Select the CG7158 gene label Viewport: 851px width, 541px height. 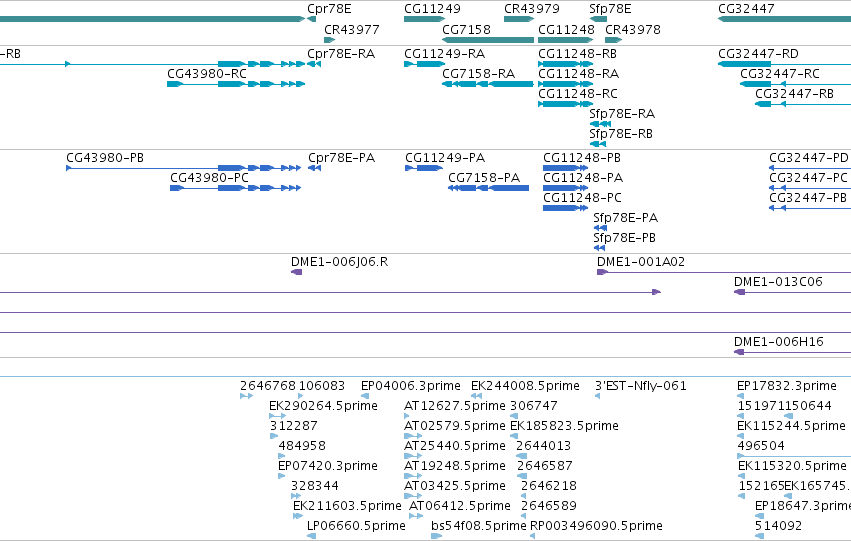466,29
